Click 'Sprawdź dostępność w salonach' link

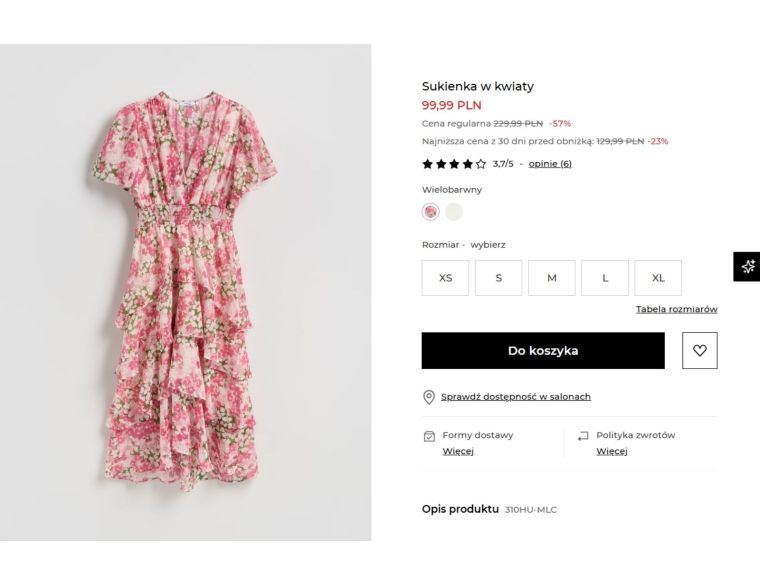click(x=515, y=397)
